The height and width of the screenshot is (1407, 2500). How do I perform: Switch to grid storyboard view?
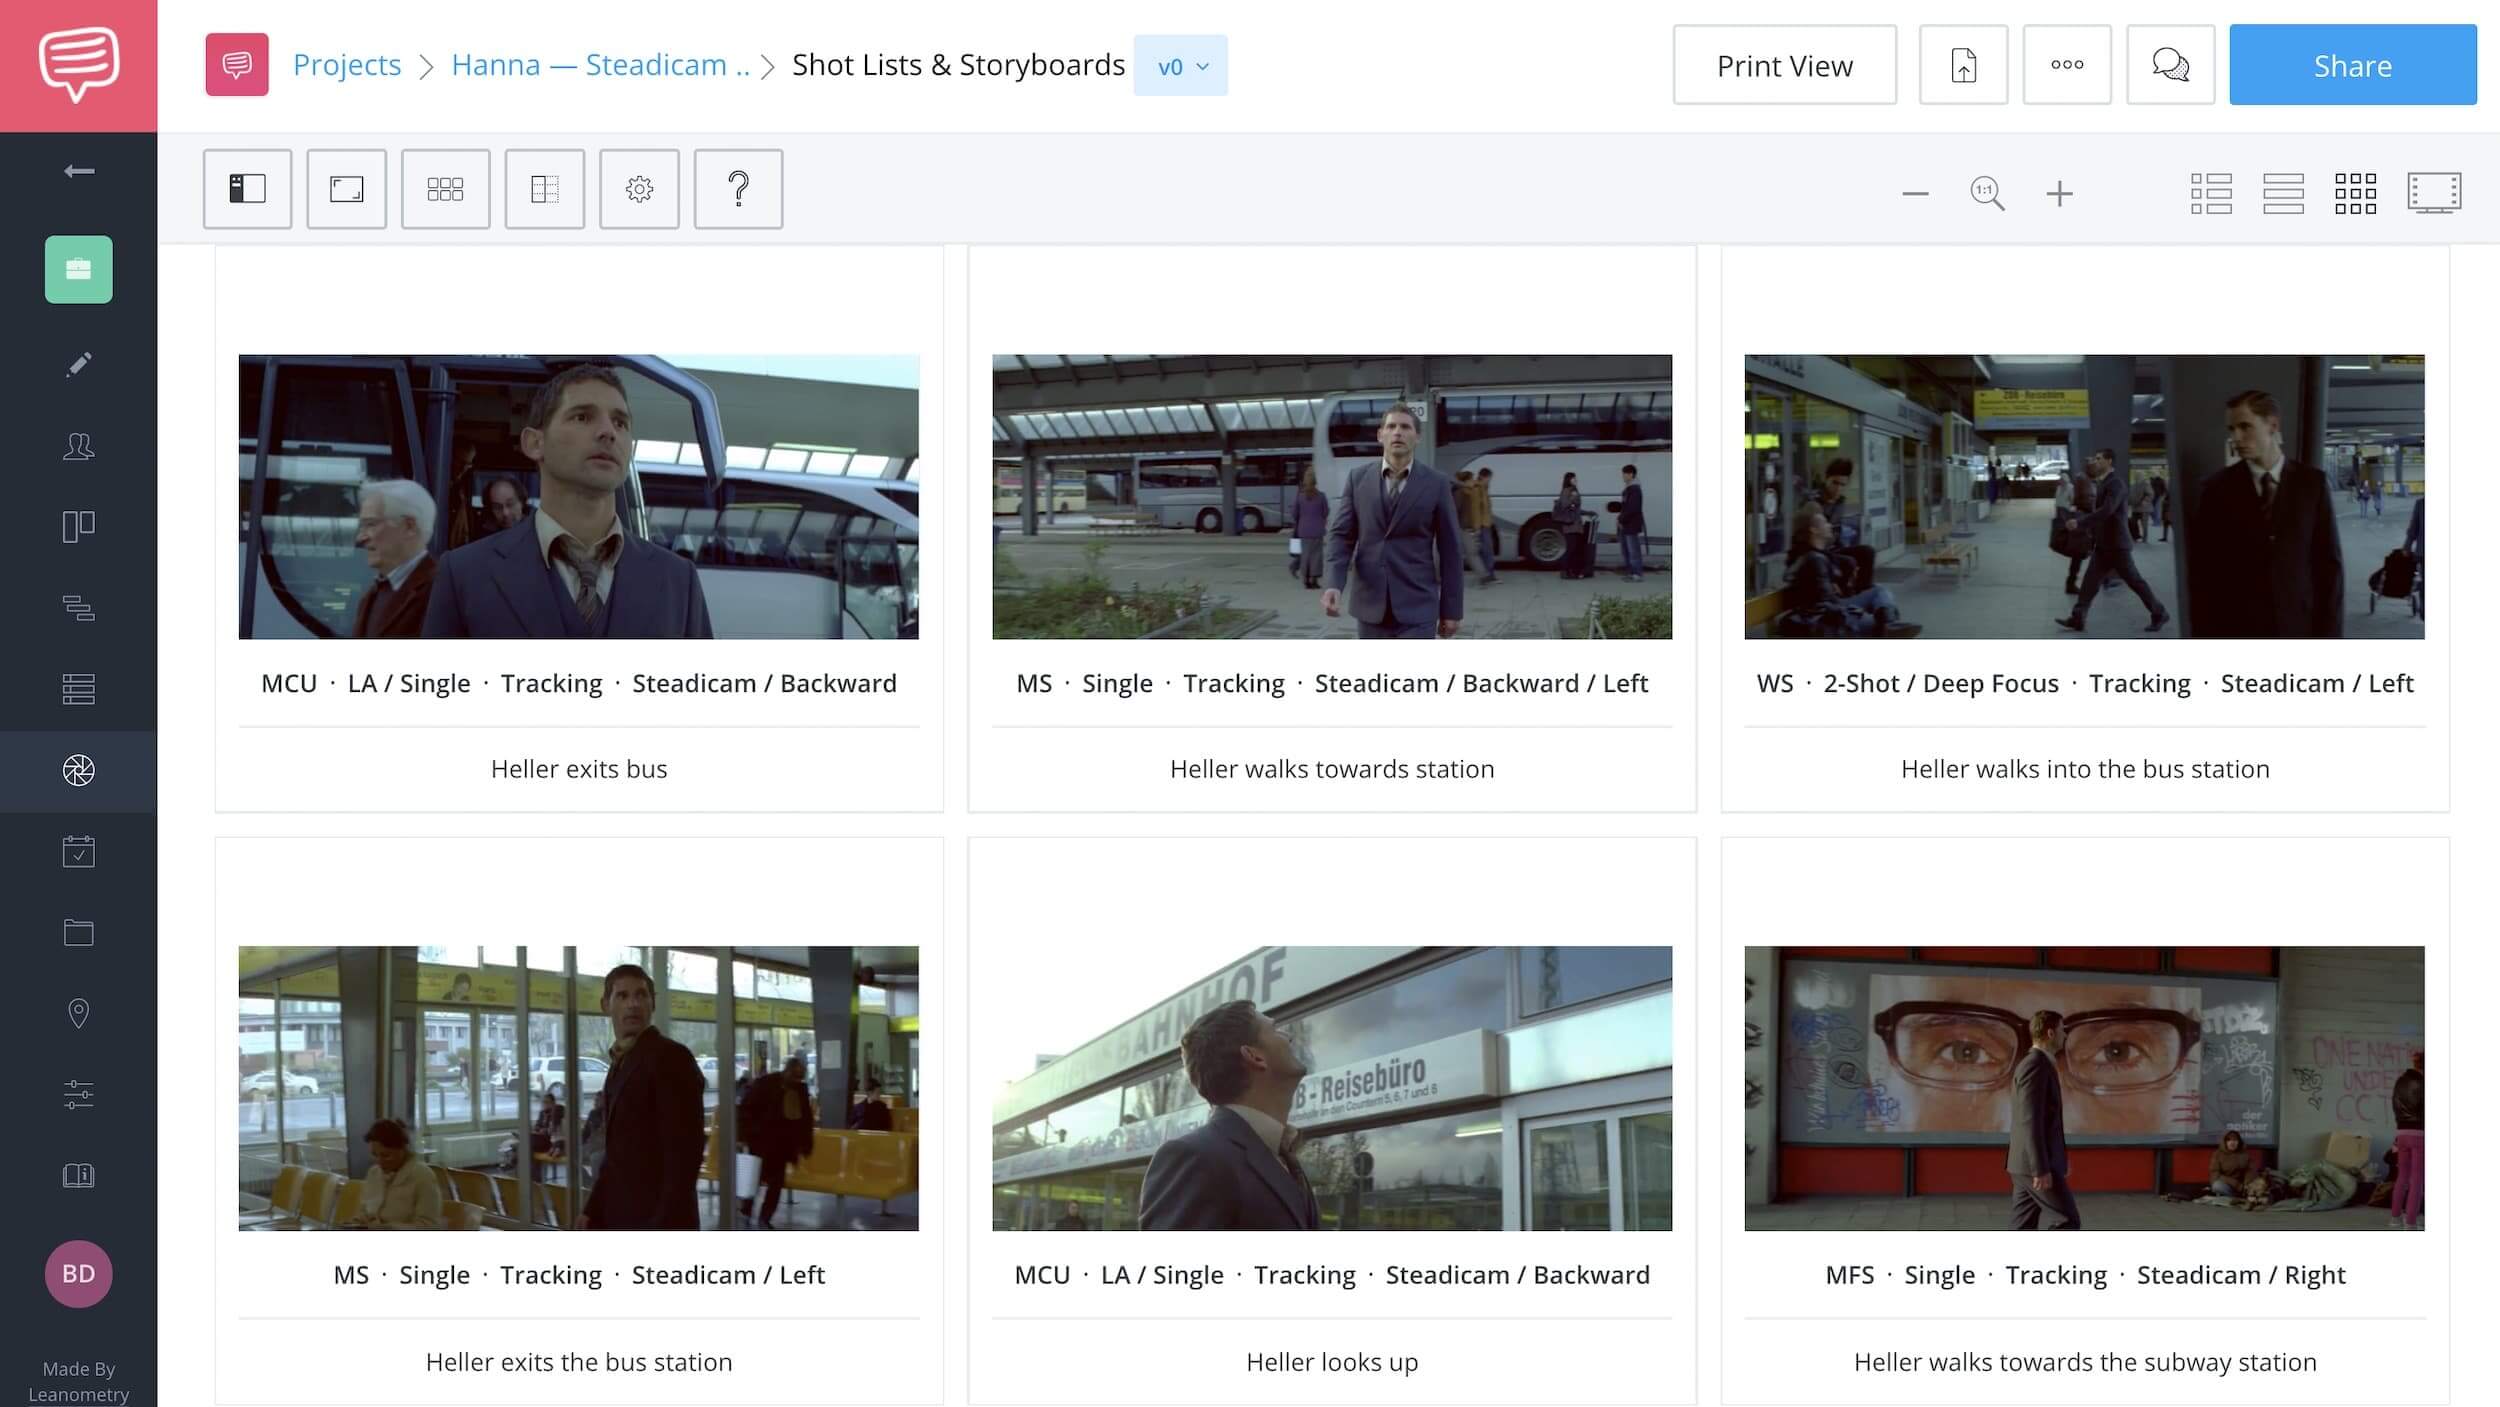click(2355, 193)
